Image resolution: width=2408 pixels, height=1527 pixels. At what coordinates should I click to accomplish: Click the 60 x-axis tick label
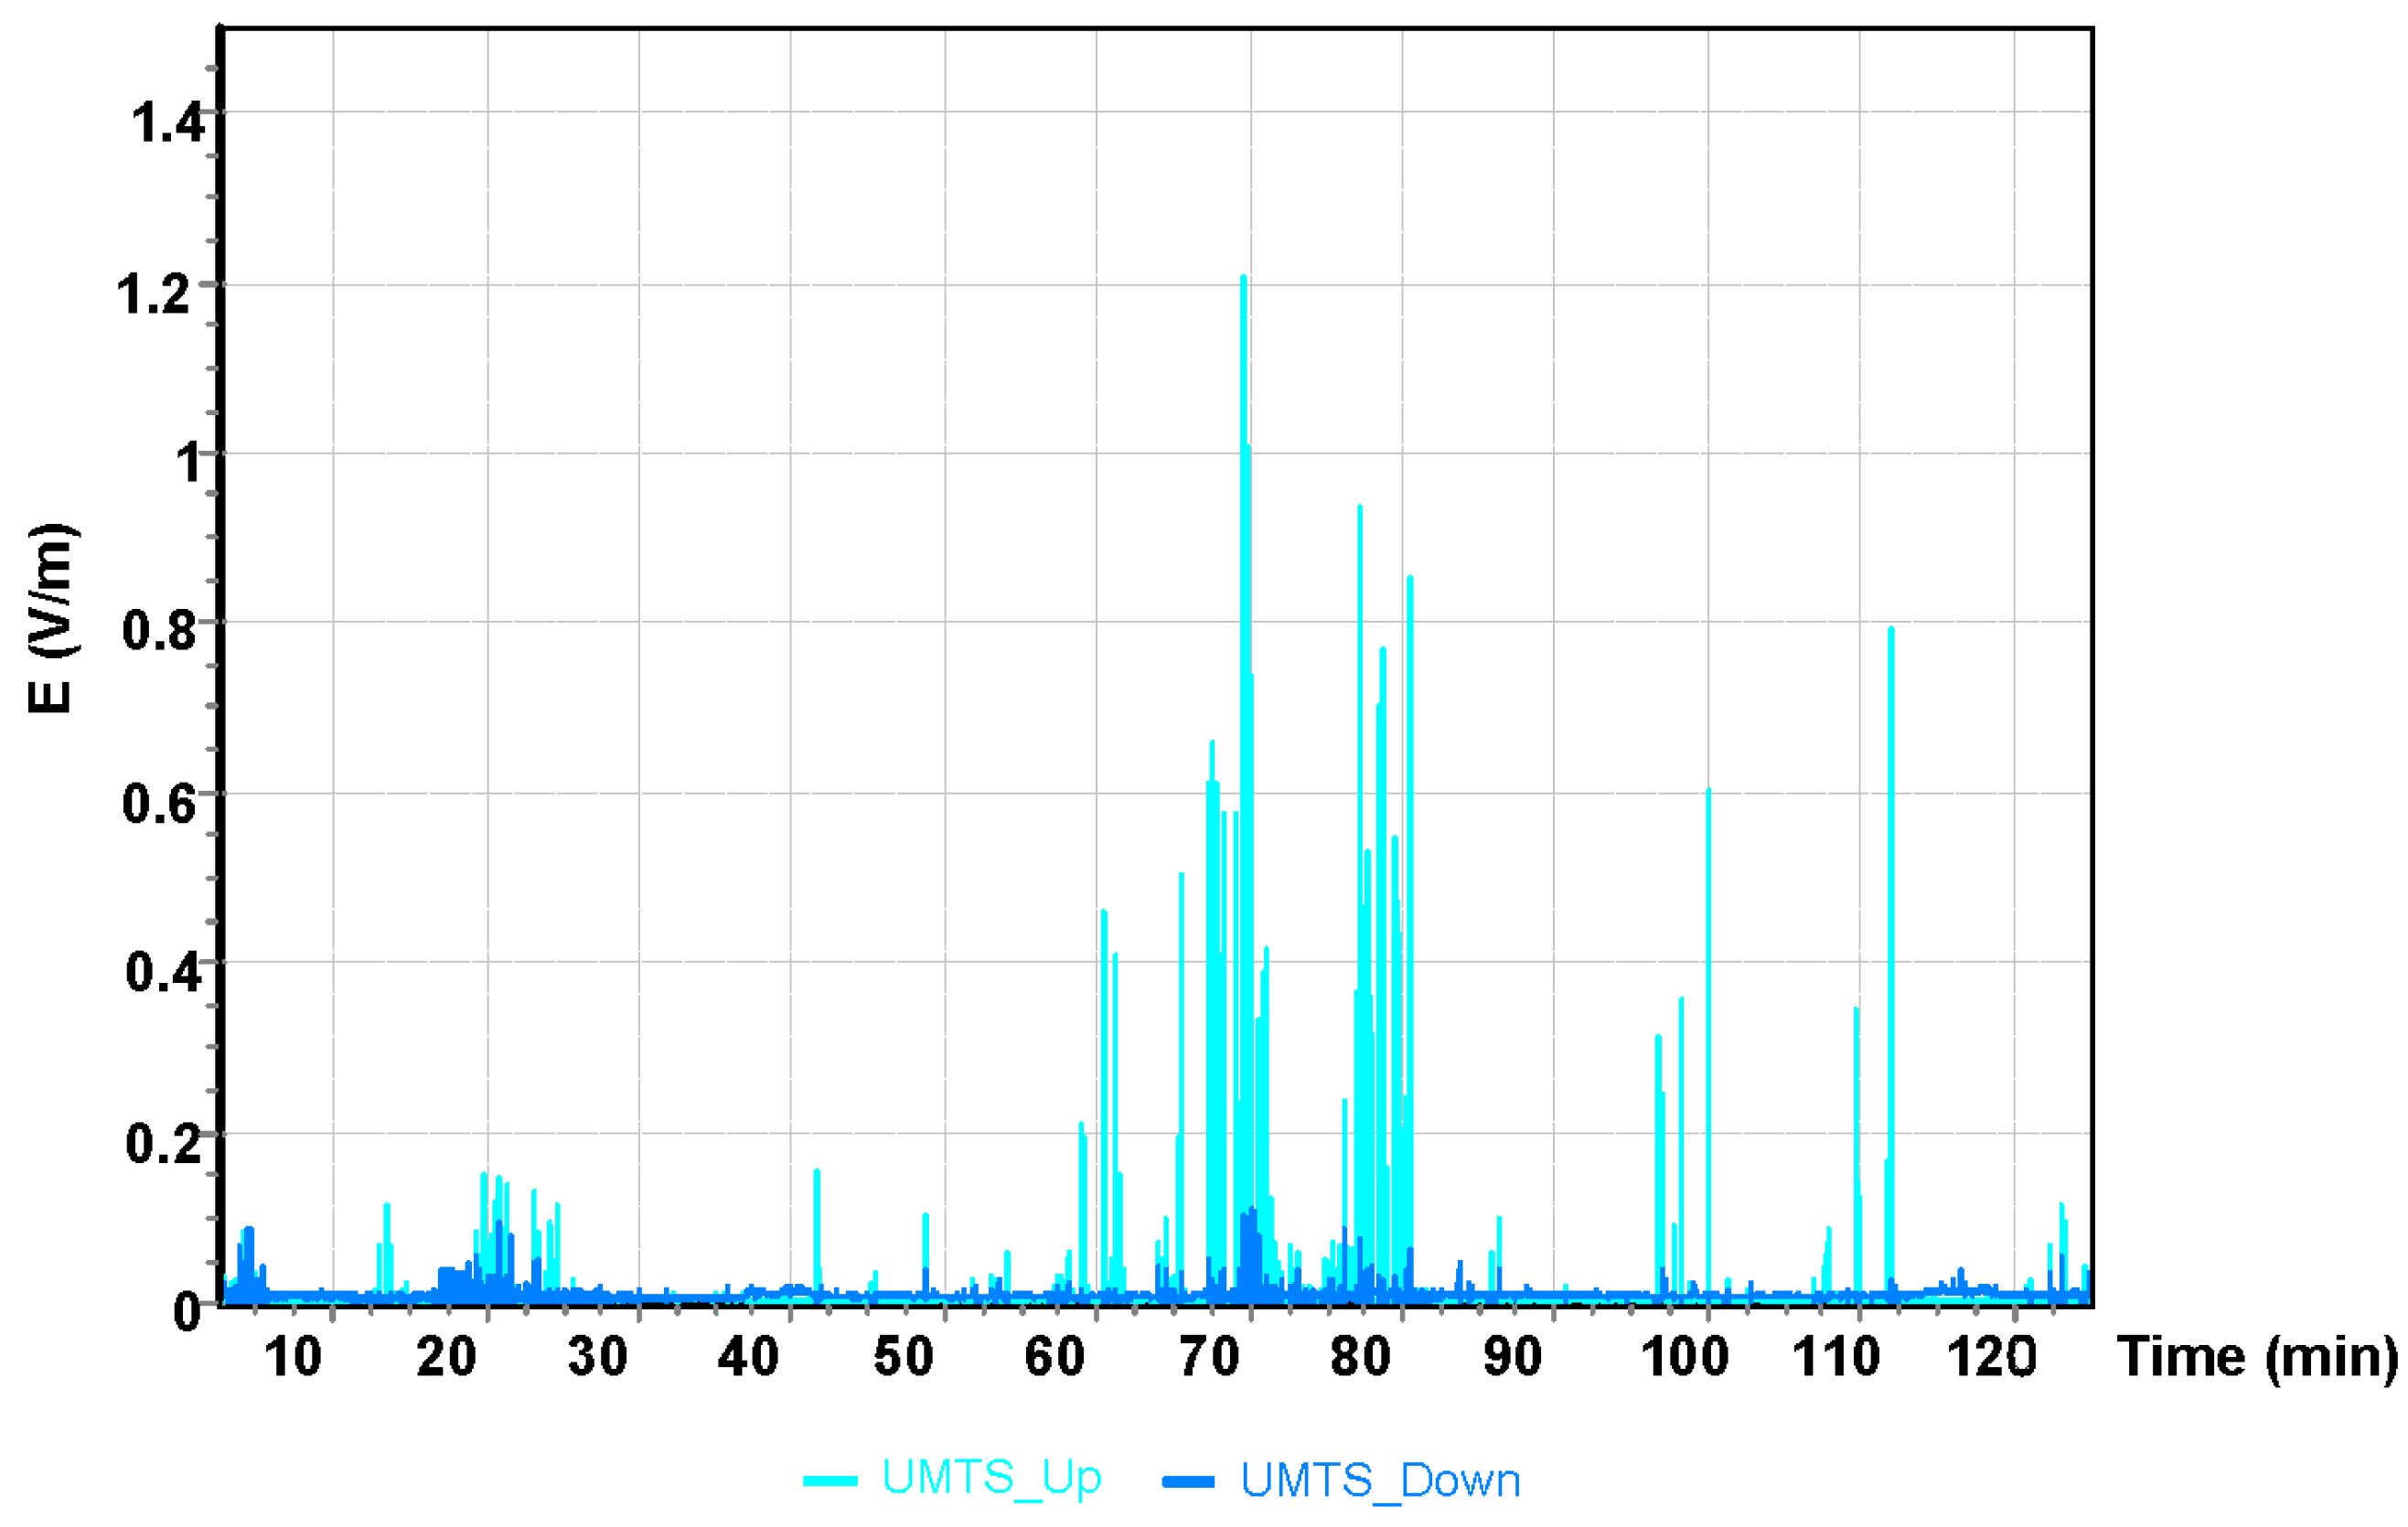[1054, 1358]
